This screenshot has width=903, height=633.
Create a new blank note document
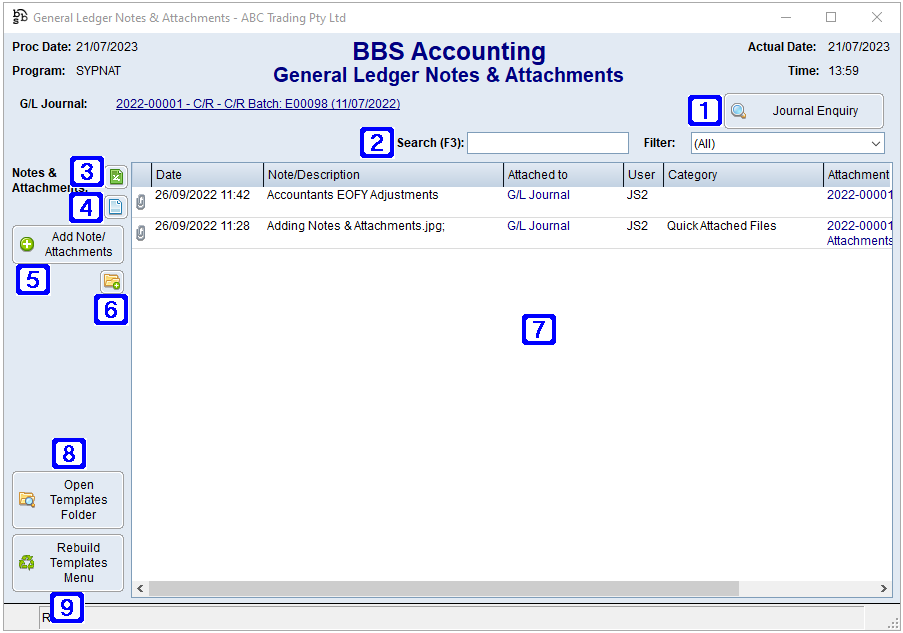pos(116,207)
